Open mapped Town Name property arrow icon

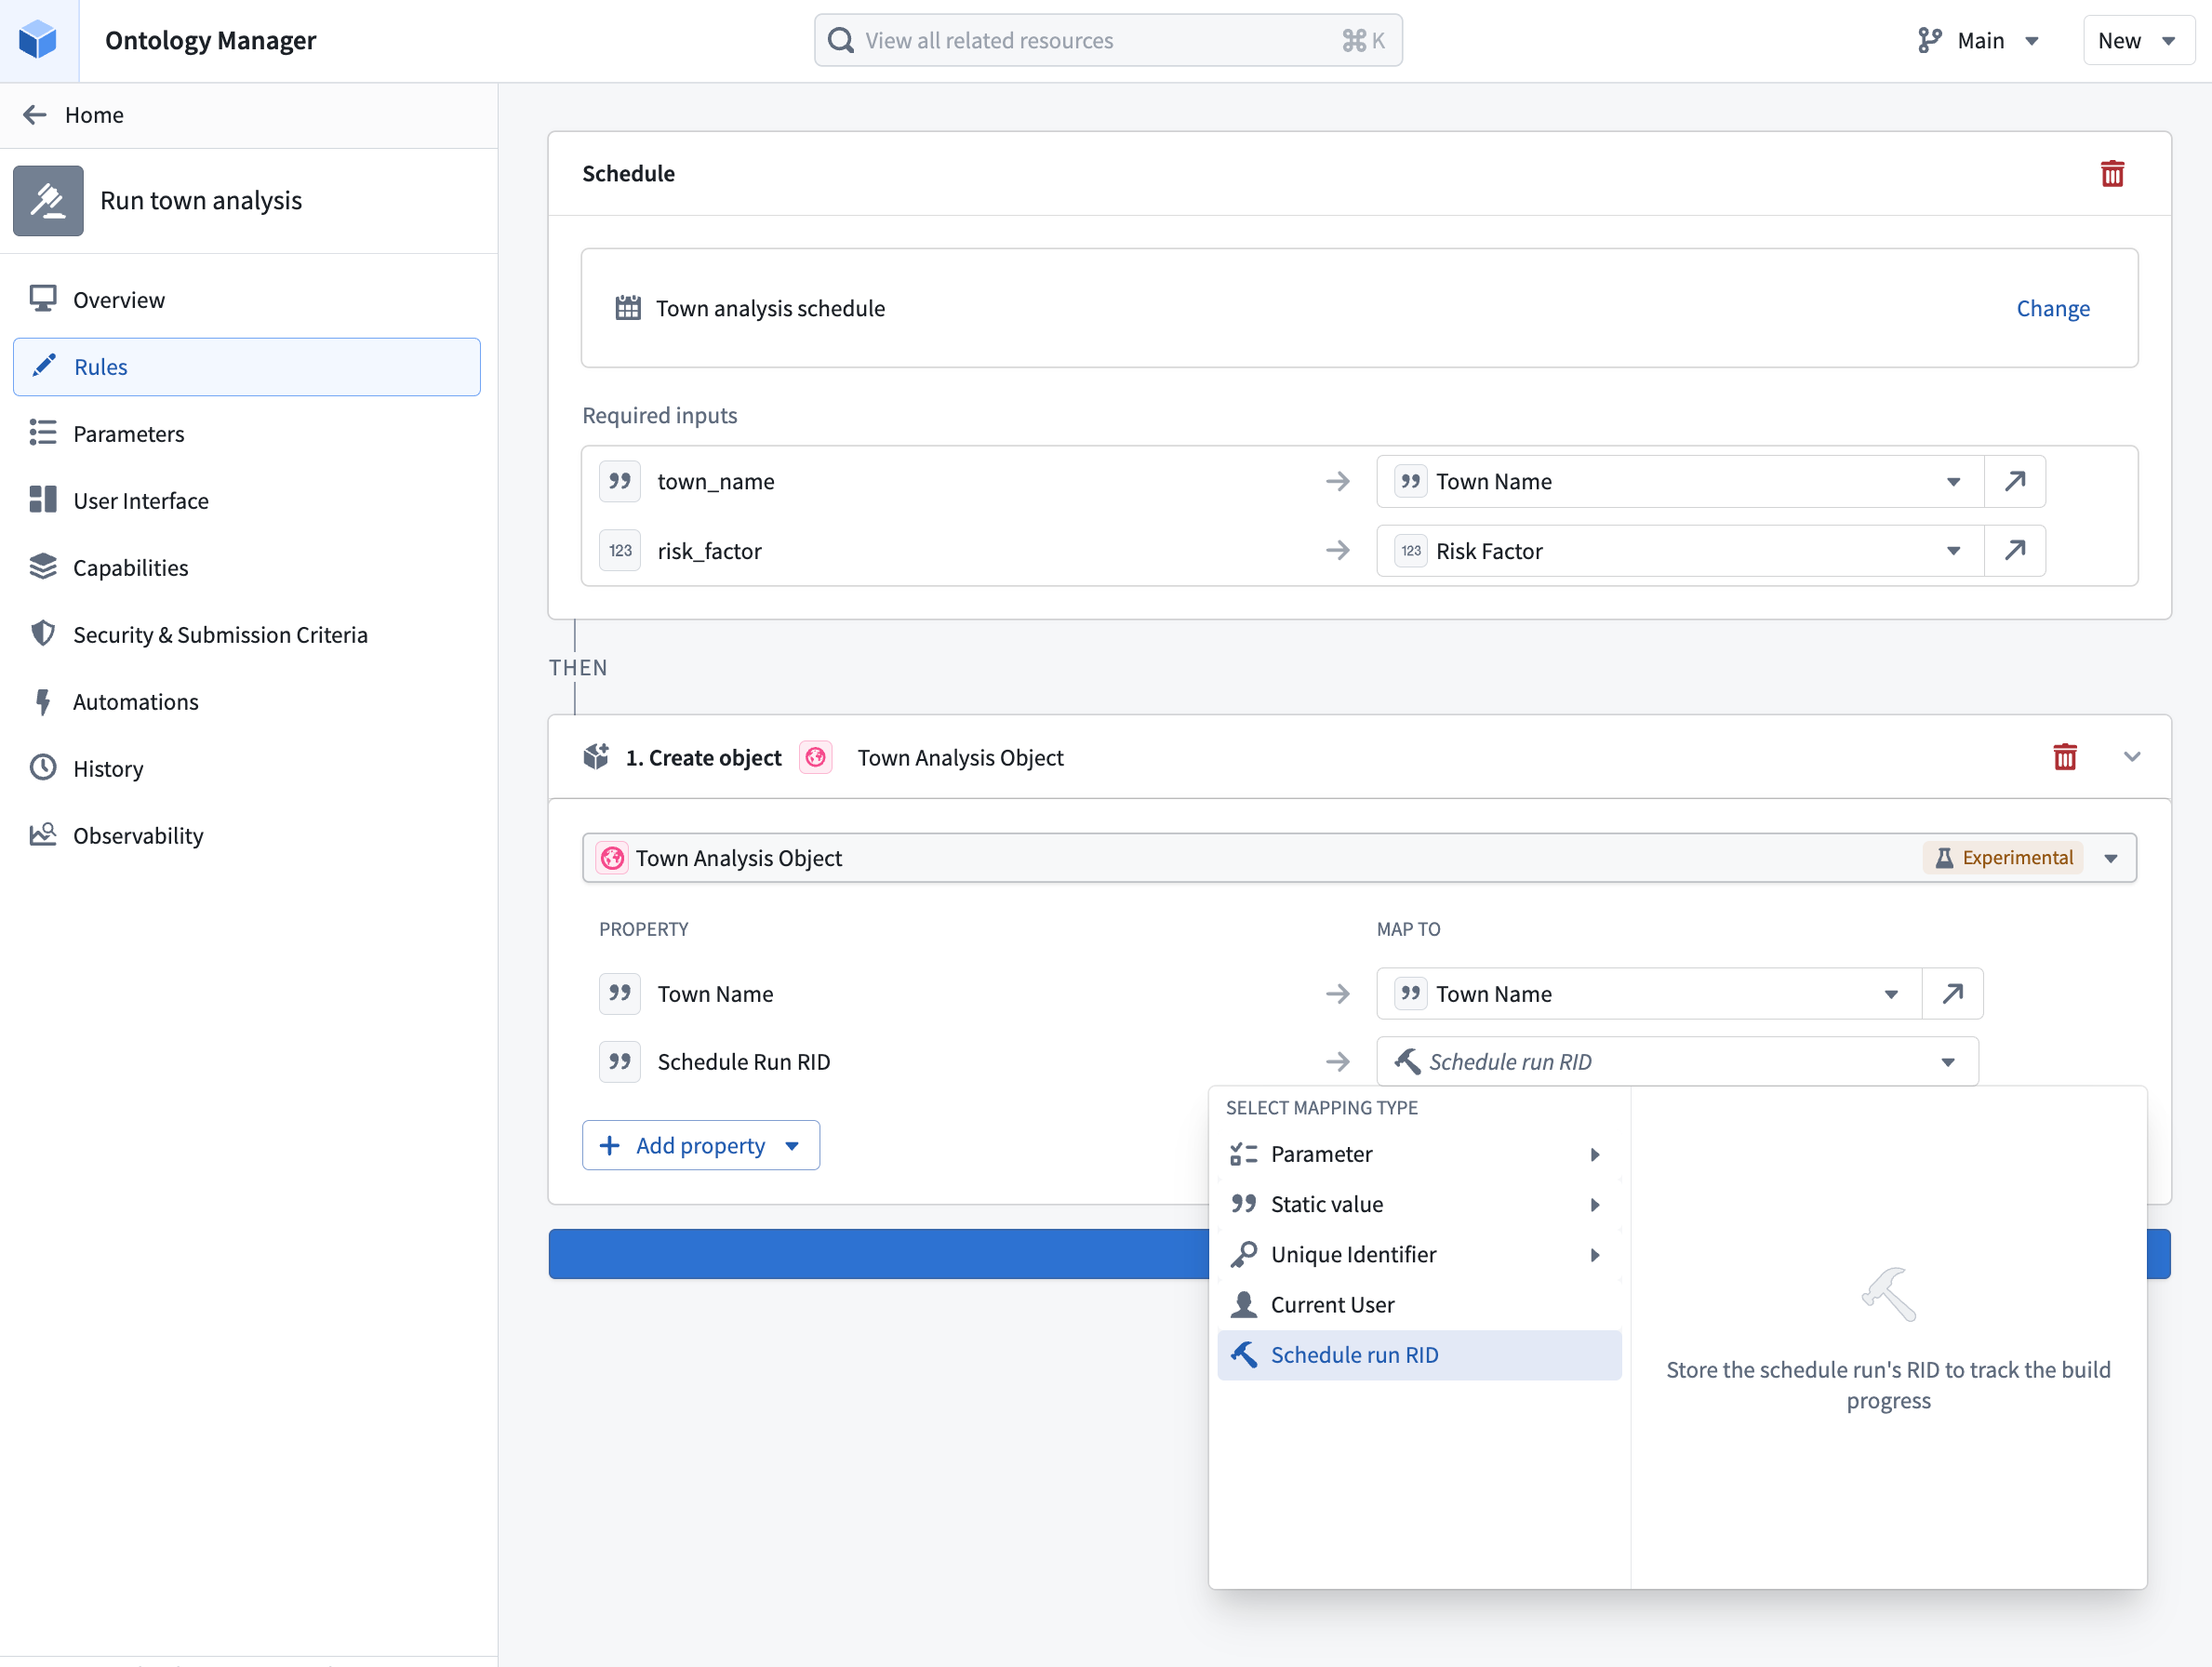tap(1952, 994)
